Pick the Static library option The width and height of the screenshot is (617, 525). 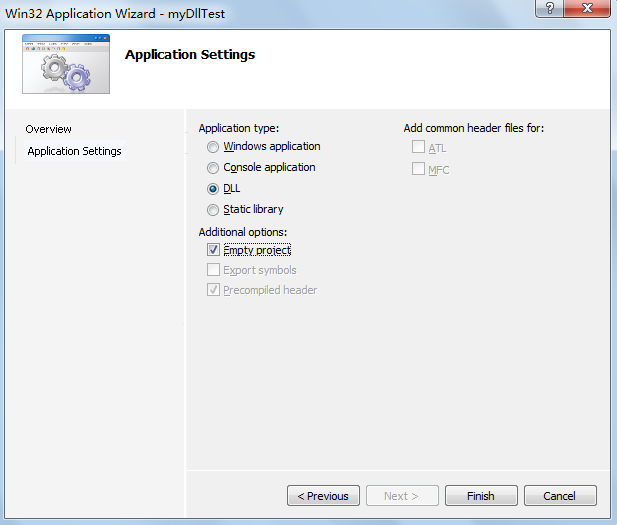(213, 210)
